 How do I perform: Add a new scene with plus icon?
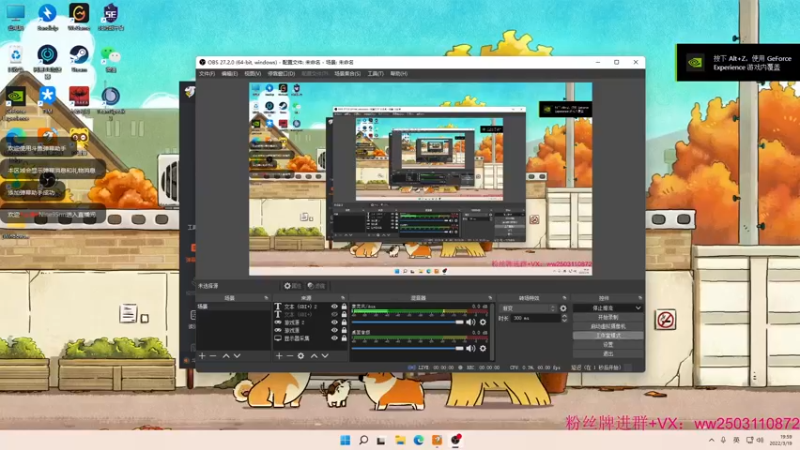pyautogui.click(x=202, y=356)
